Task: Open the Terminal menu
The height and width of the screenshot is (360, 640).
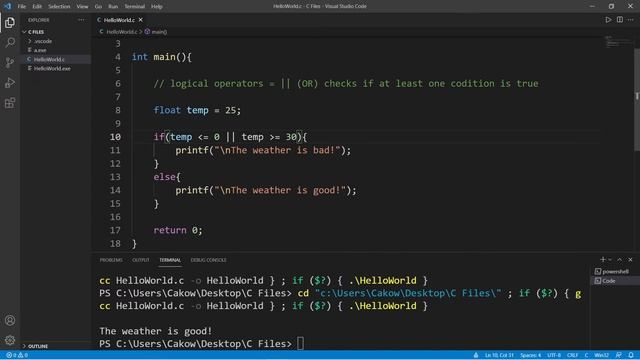Action: 134,6
